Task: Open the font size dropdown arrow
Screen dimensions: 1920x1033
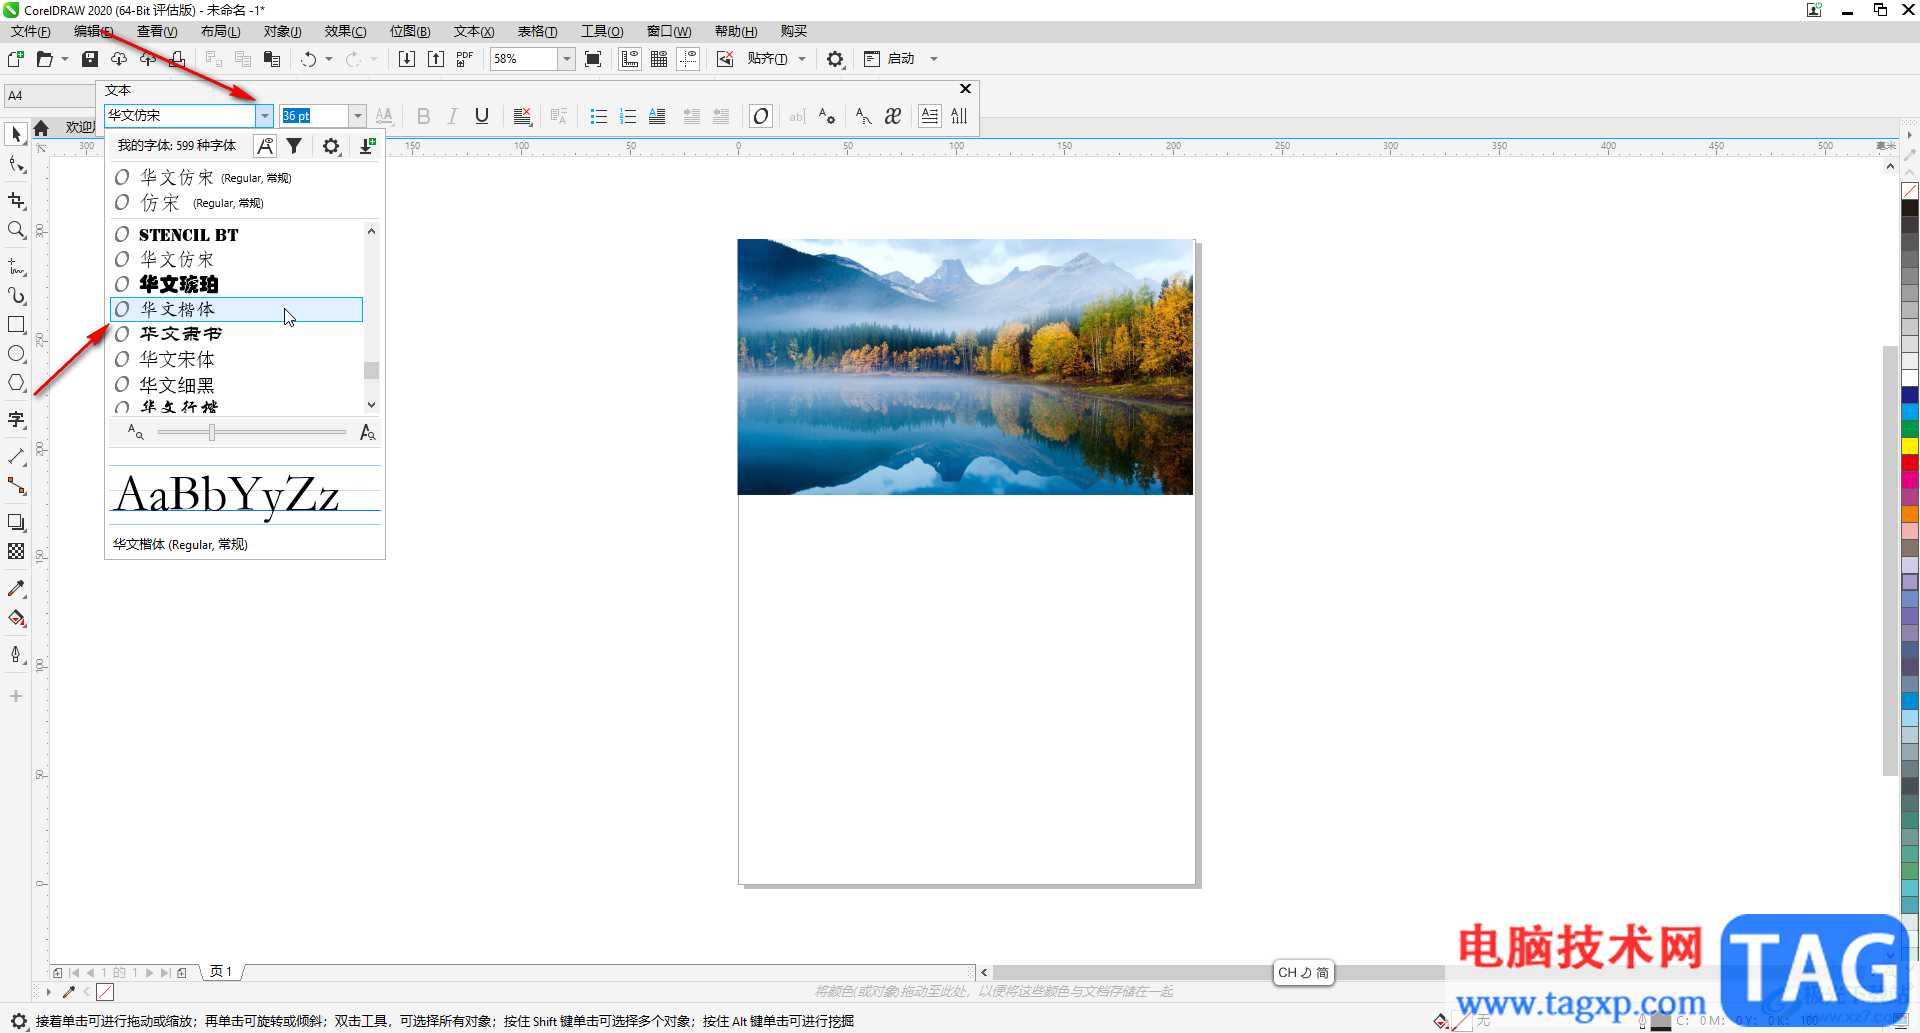Action: pyautogui.click(x=357, y=116)
